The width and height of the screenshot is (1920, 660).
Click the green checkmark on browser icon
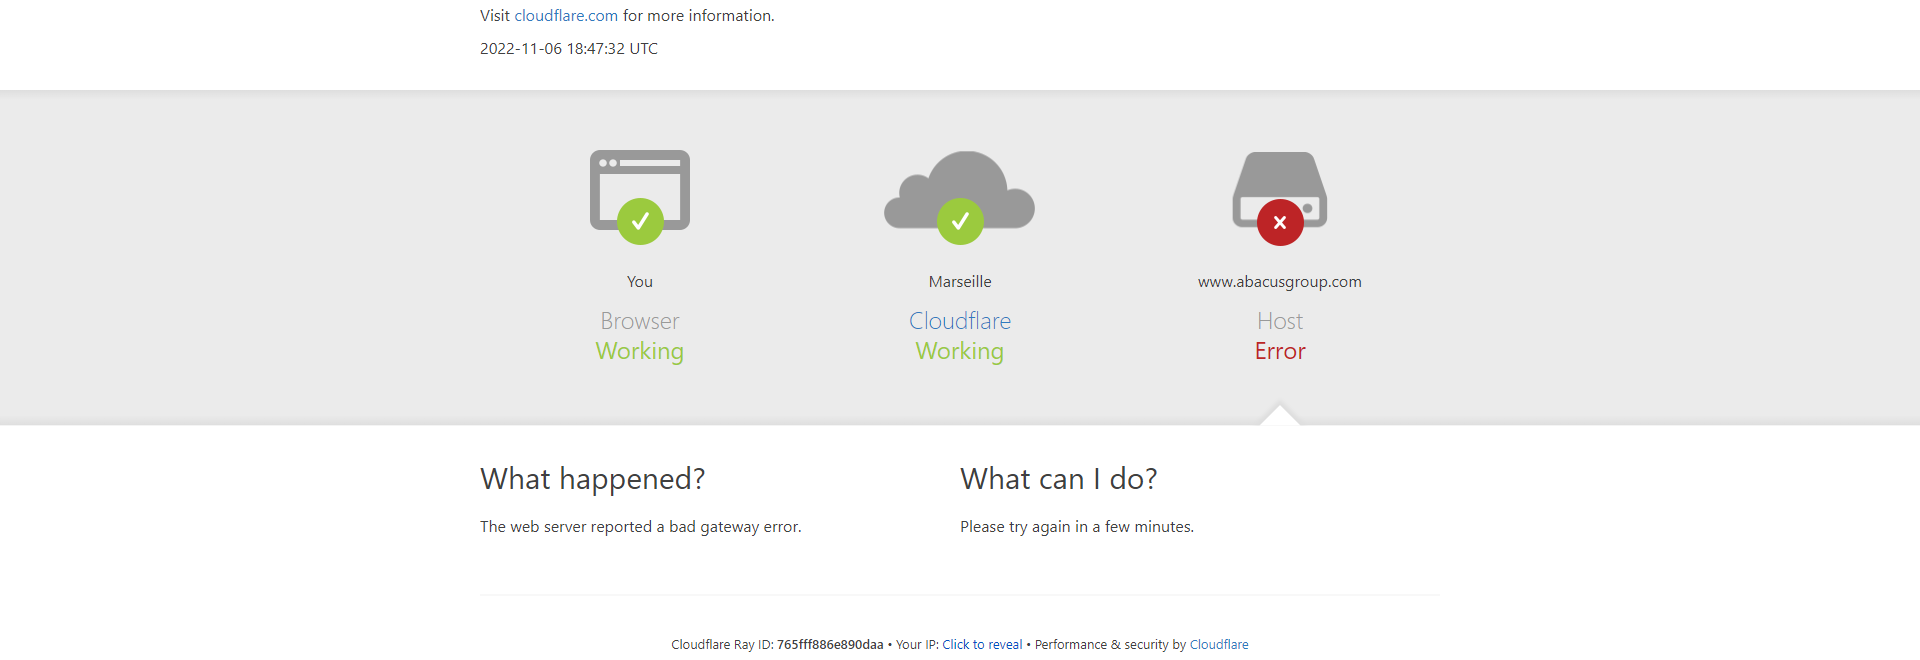tap(640, 221)
